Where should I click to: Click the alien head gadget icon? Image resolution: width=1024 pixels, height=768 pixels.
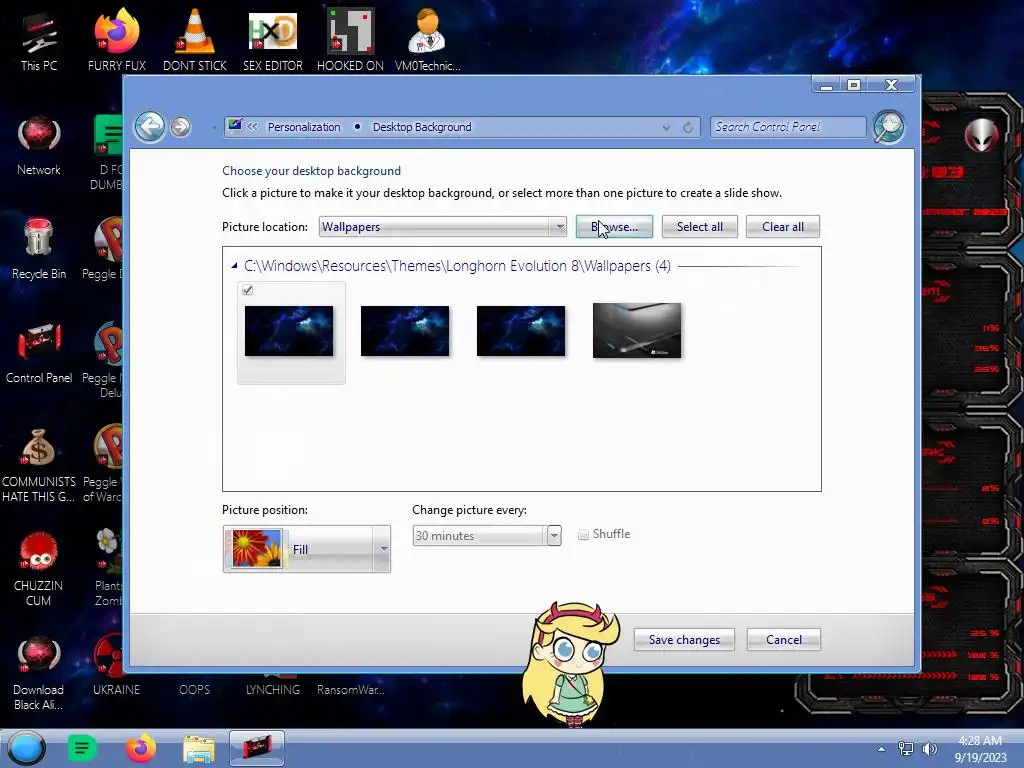(x=981, y=135)
